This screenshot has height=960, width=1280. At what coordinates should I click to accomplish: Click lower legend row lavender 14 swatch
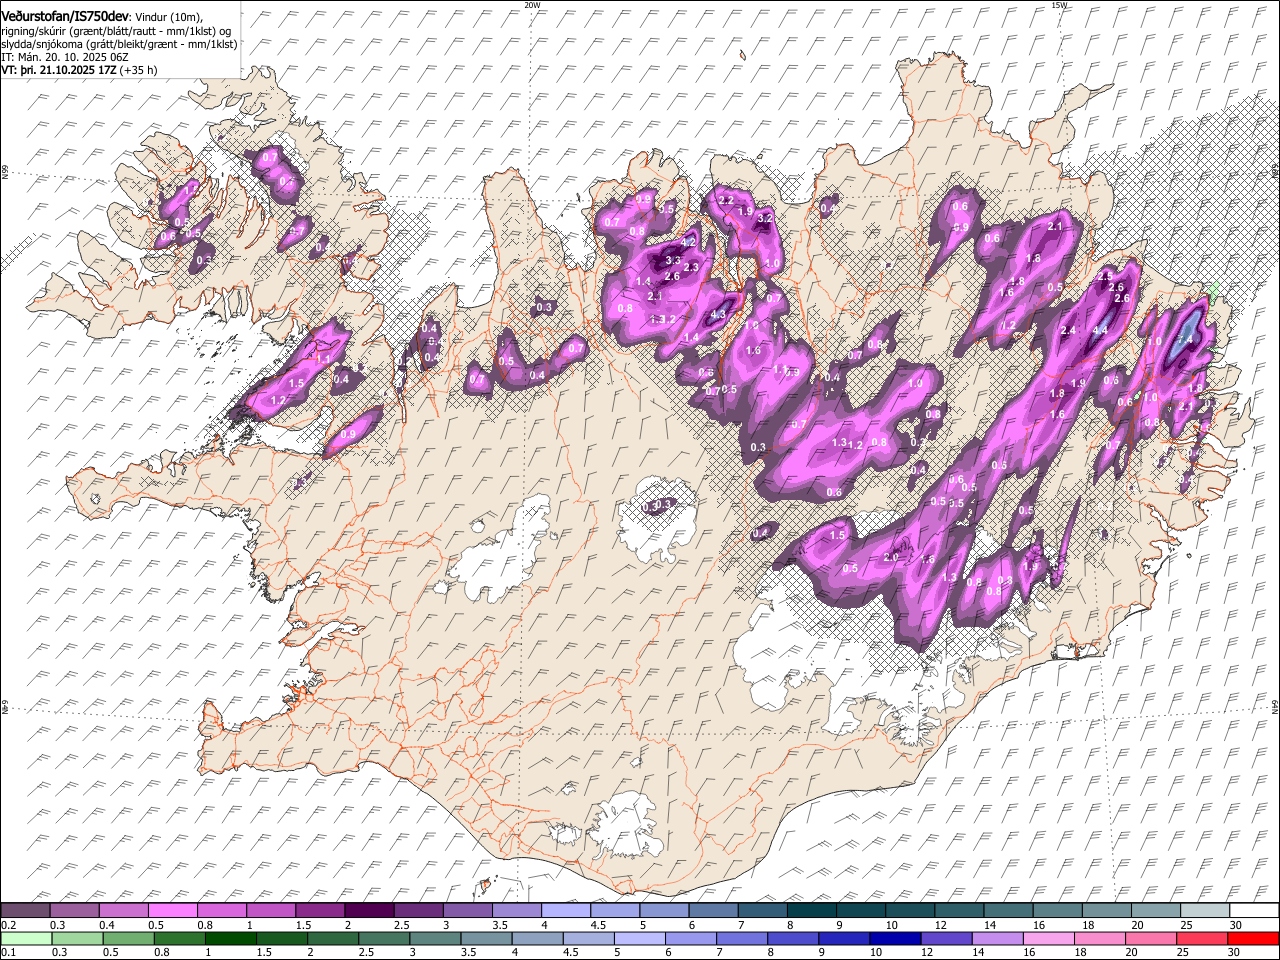pyautogui.click(x=997, y=938)
